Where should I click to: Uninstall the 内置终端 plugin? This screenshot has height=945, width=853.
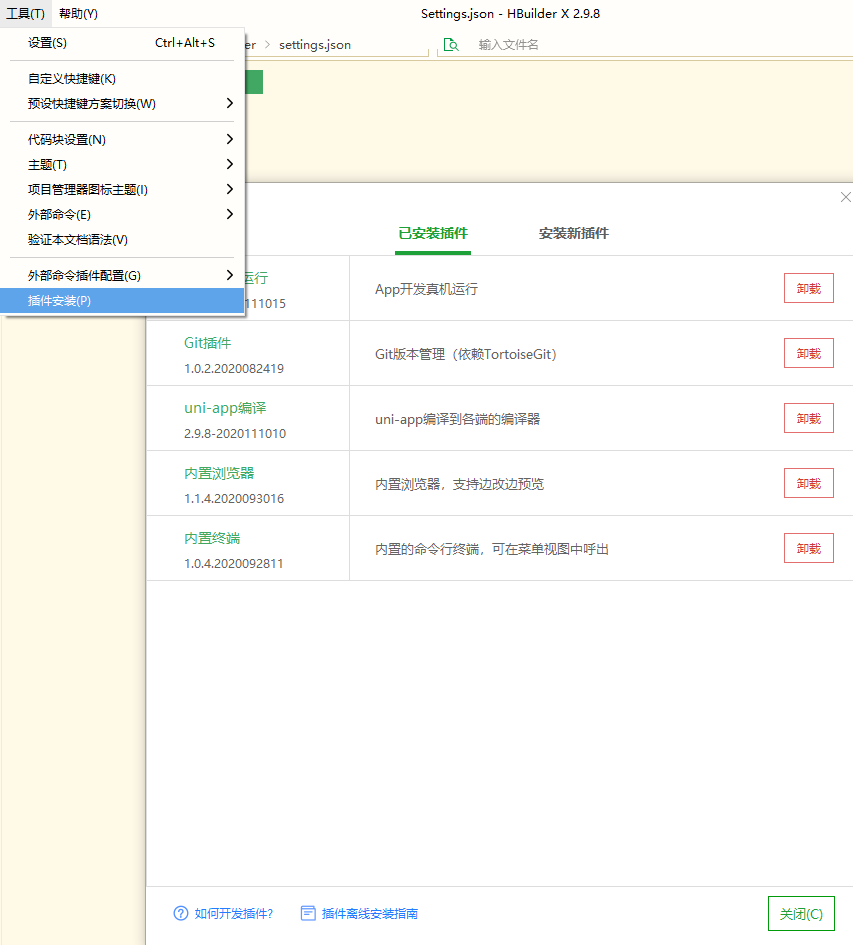pos(808,548)
